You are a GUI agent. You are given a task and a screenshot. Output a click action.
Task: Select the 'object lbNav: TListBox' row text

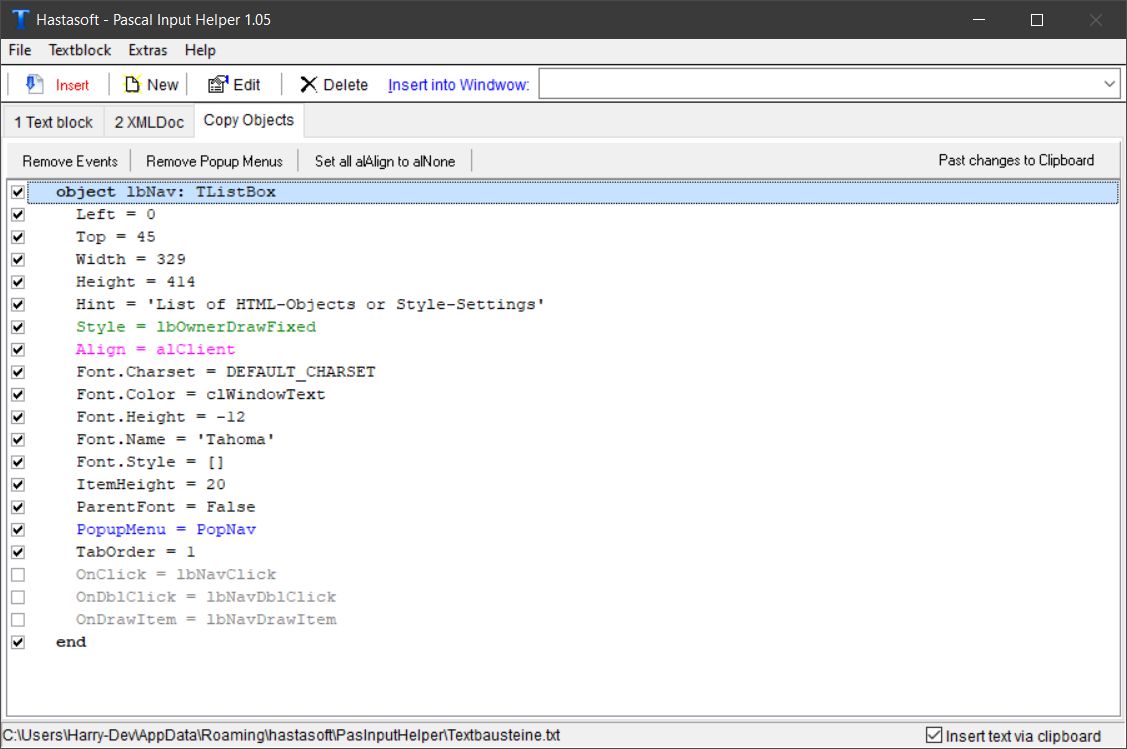point(165,192)
